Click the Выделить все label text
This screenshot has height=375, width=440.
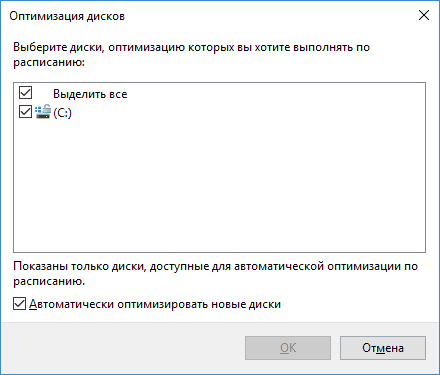(x=90, y=94)
